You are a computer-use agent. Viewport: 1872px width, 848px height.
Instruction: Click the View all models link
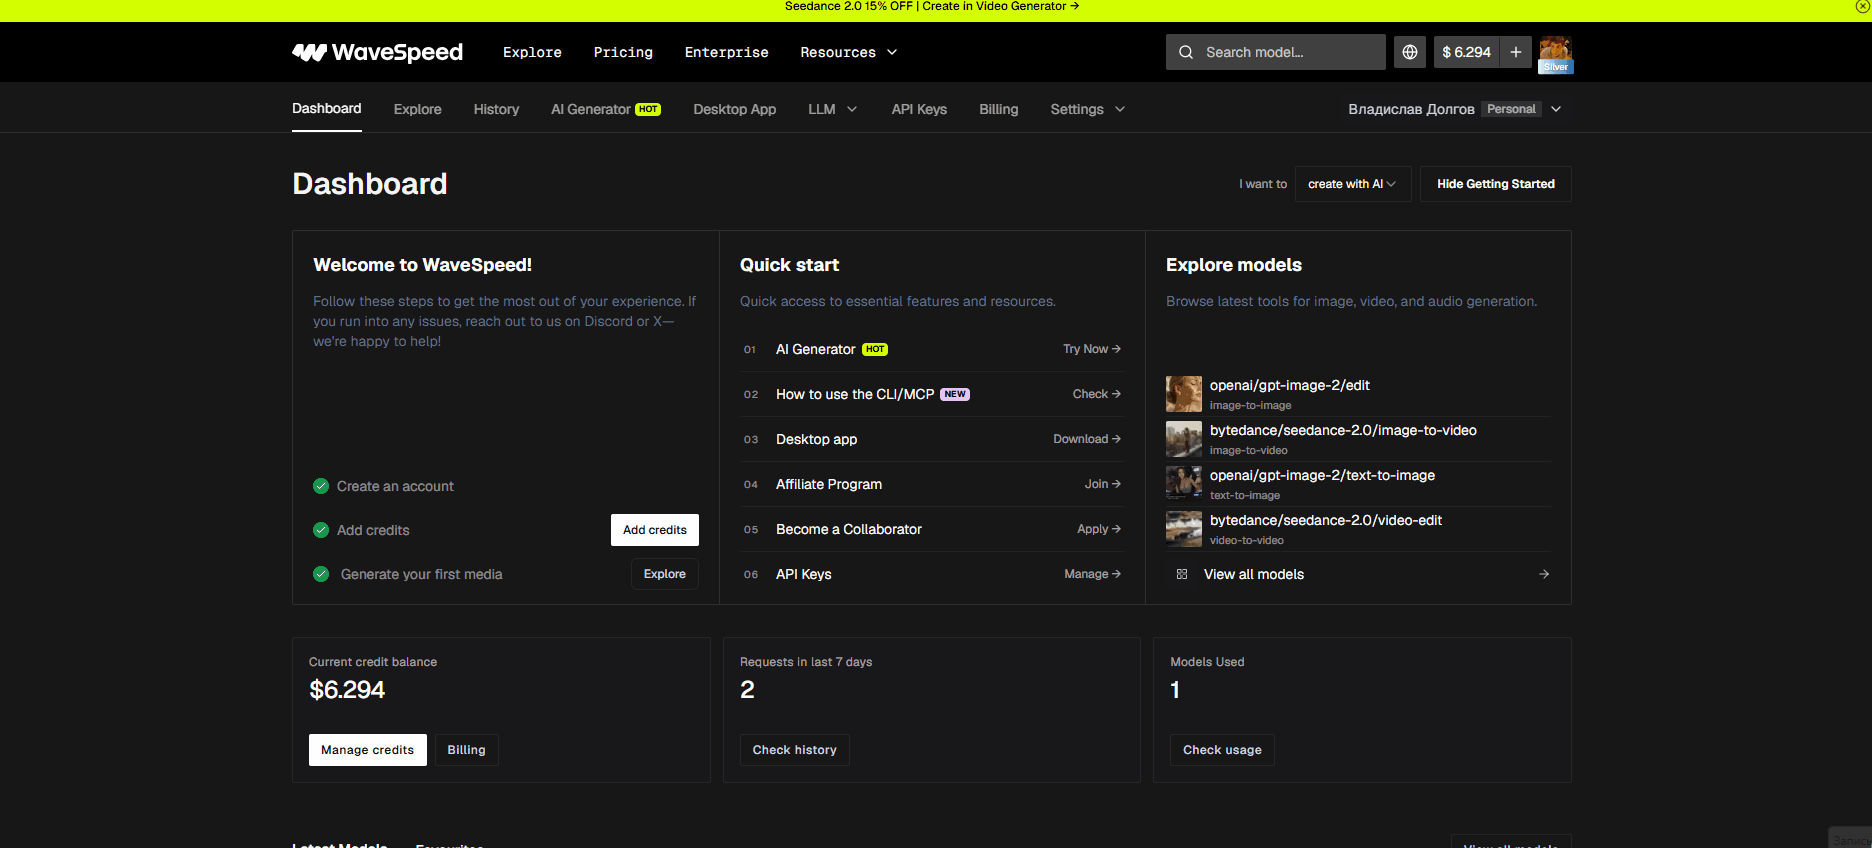[x=1254, y=574]
